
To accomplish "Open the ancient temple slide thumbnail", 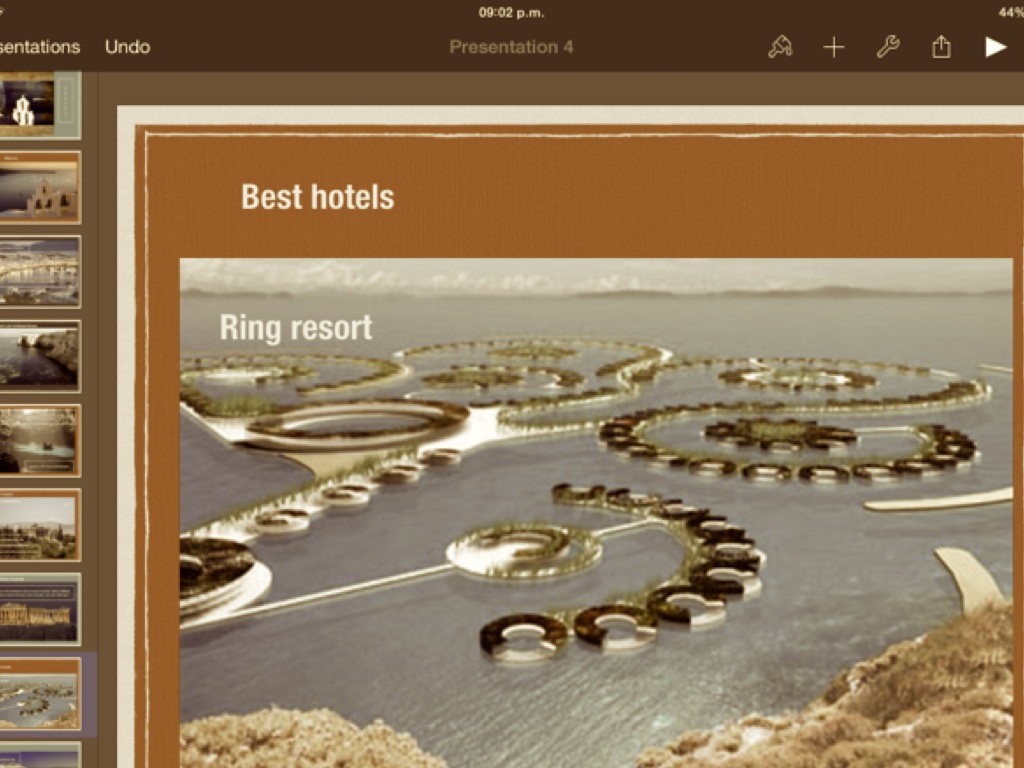I will (39, 609).
